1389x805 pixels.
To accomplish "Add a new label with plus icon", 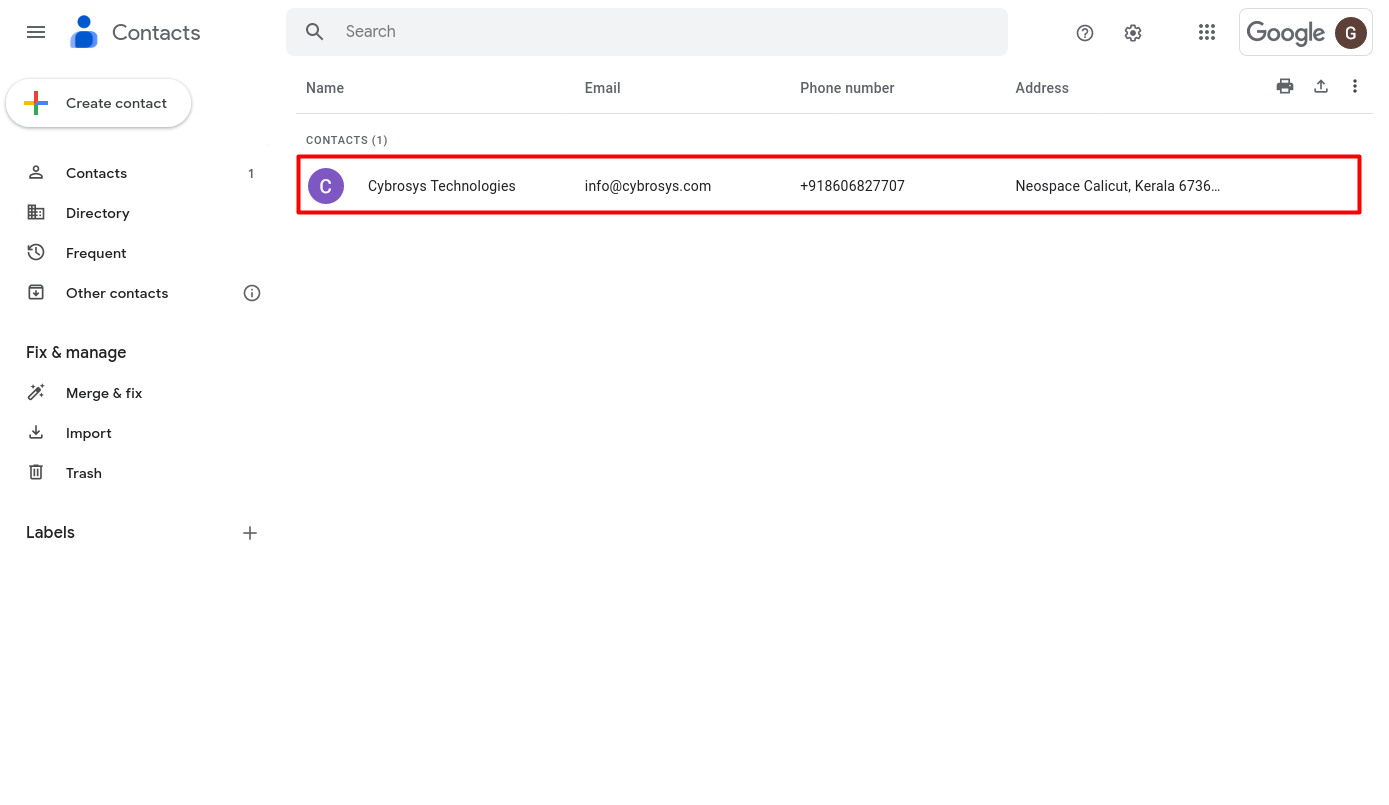I will (x=250, y=533).
